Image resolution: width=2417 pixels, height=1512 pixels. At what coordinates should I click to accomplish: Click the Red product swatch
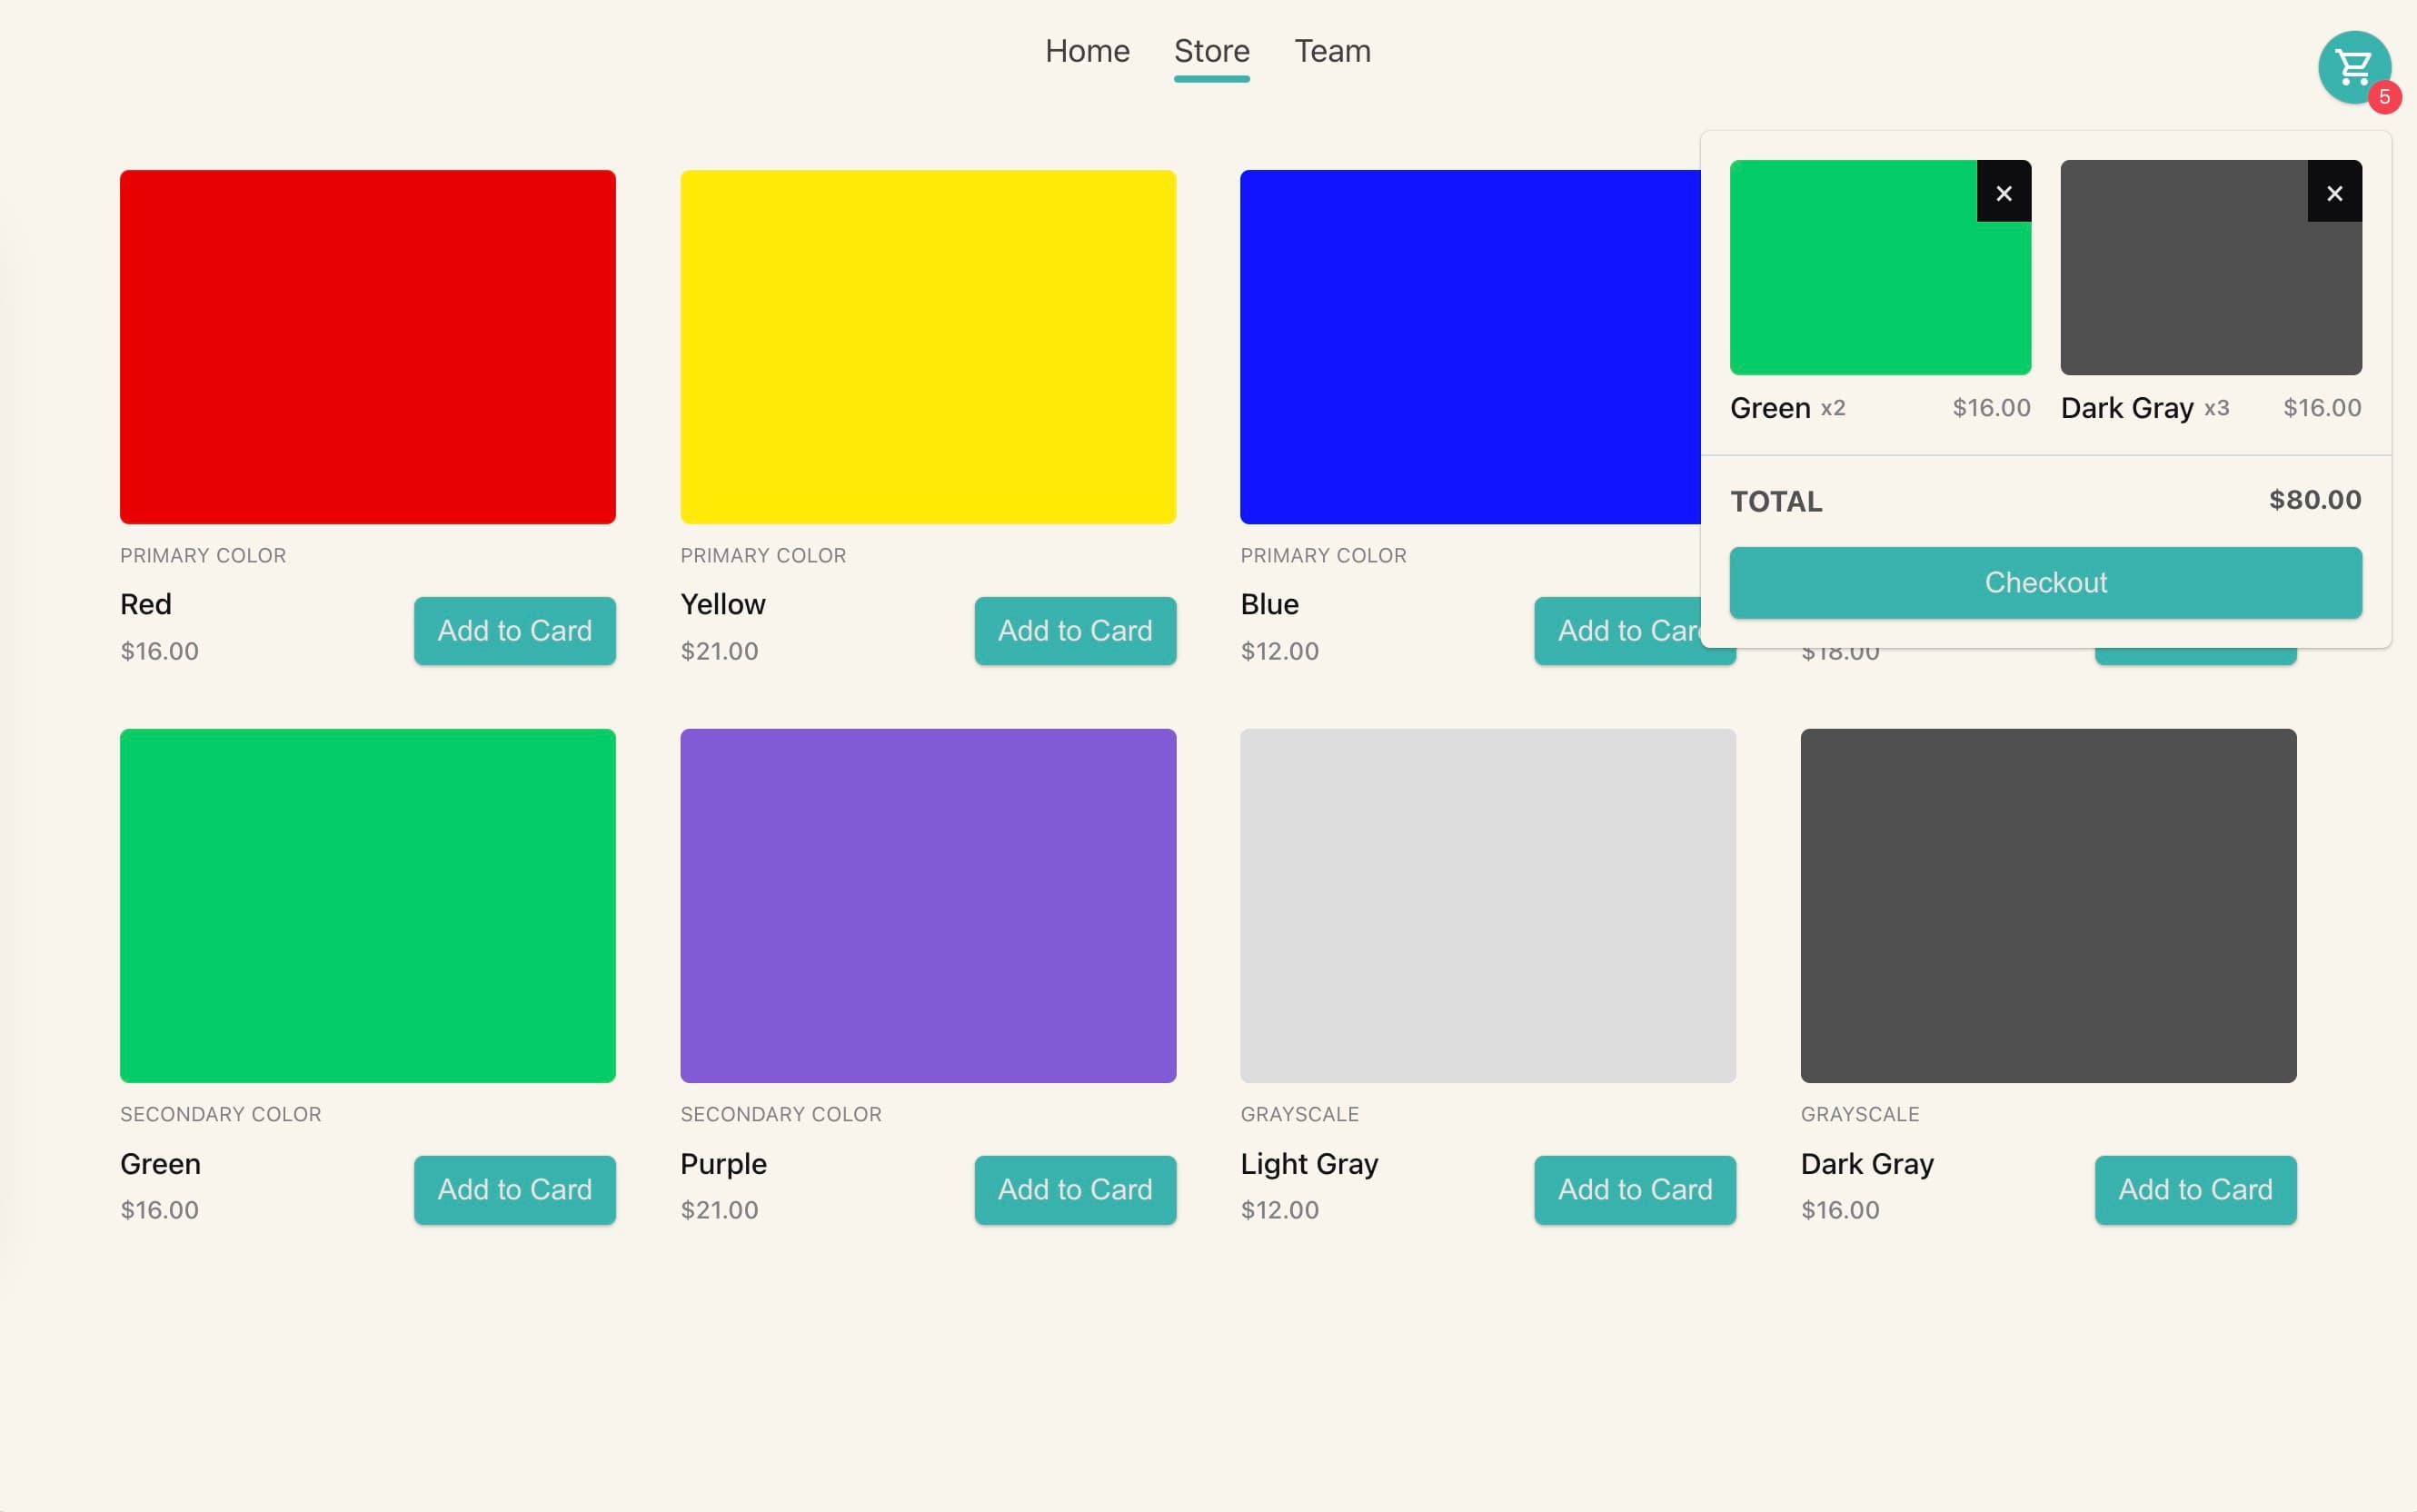pyautogui.click(x=368, y=346)
